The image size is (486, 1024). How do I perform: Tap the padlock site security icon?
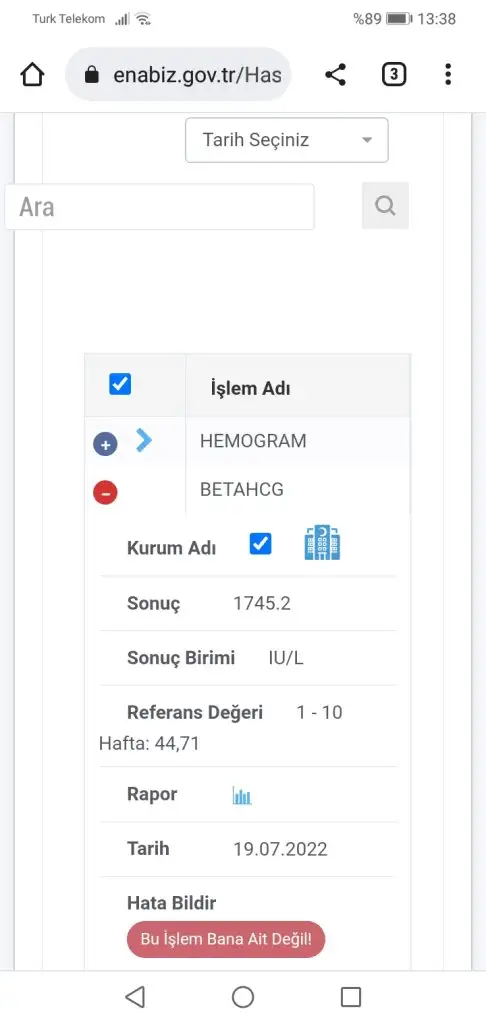(92, 75)
